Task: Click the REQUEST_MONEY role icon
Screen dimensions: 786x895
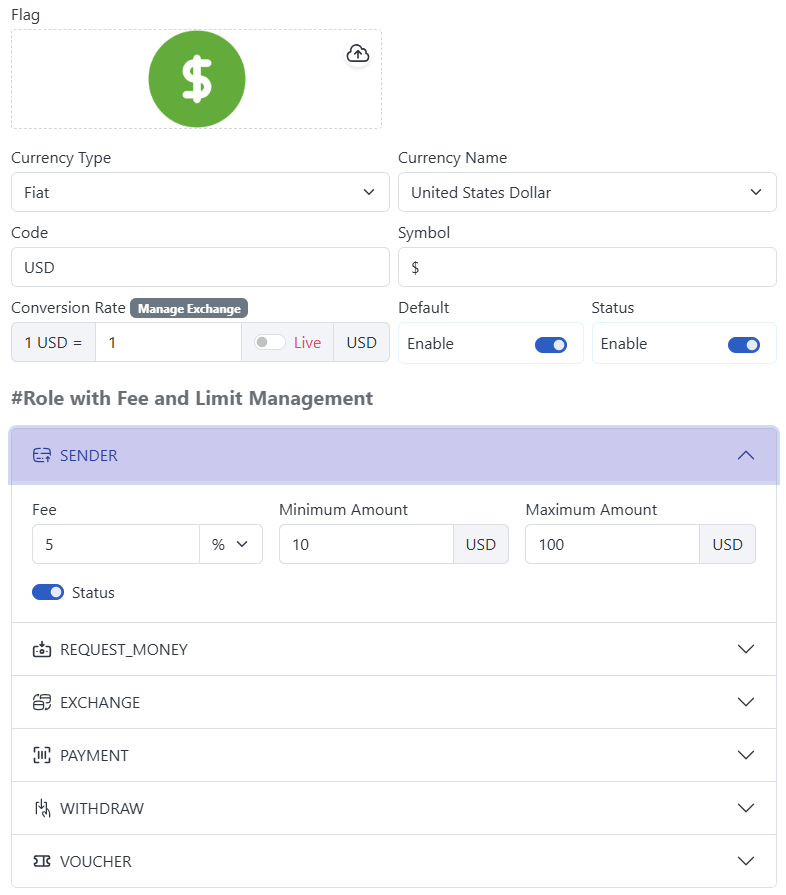Action: tap(41, 649)
